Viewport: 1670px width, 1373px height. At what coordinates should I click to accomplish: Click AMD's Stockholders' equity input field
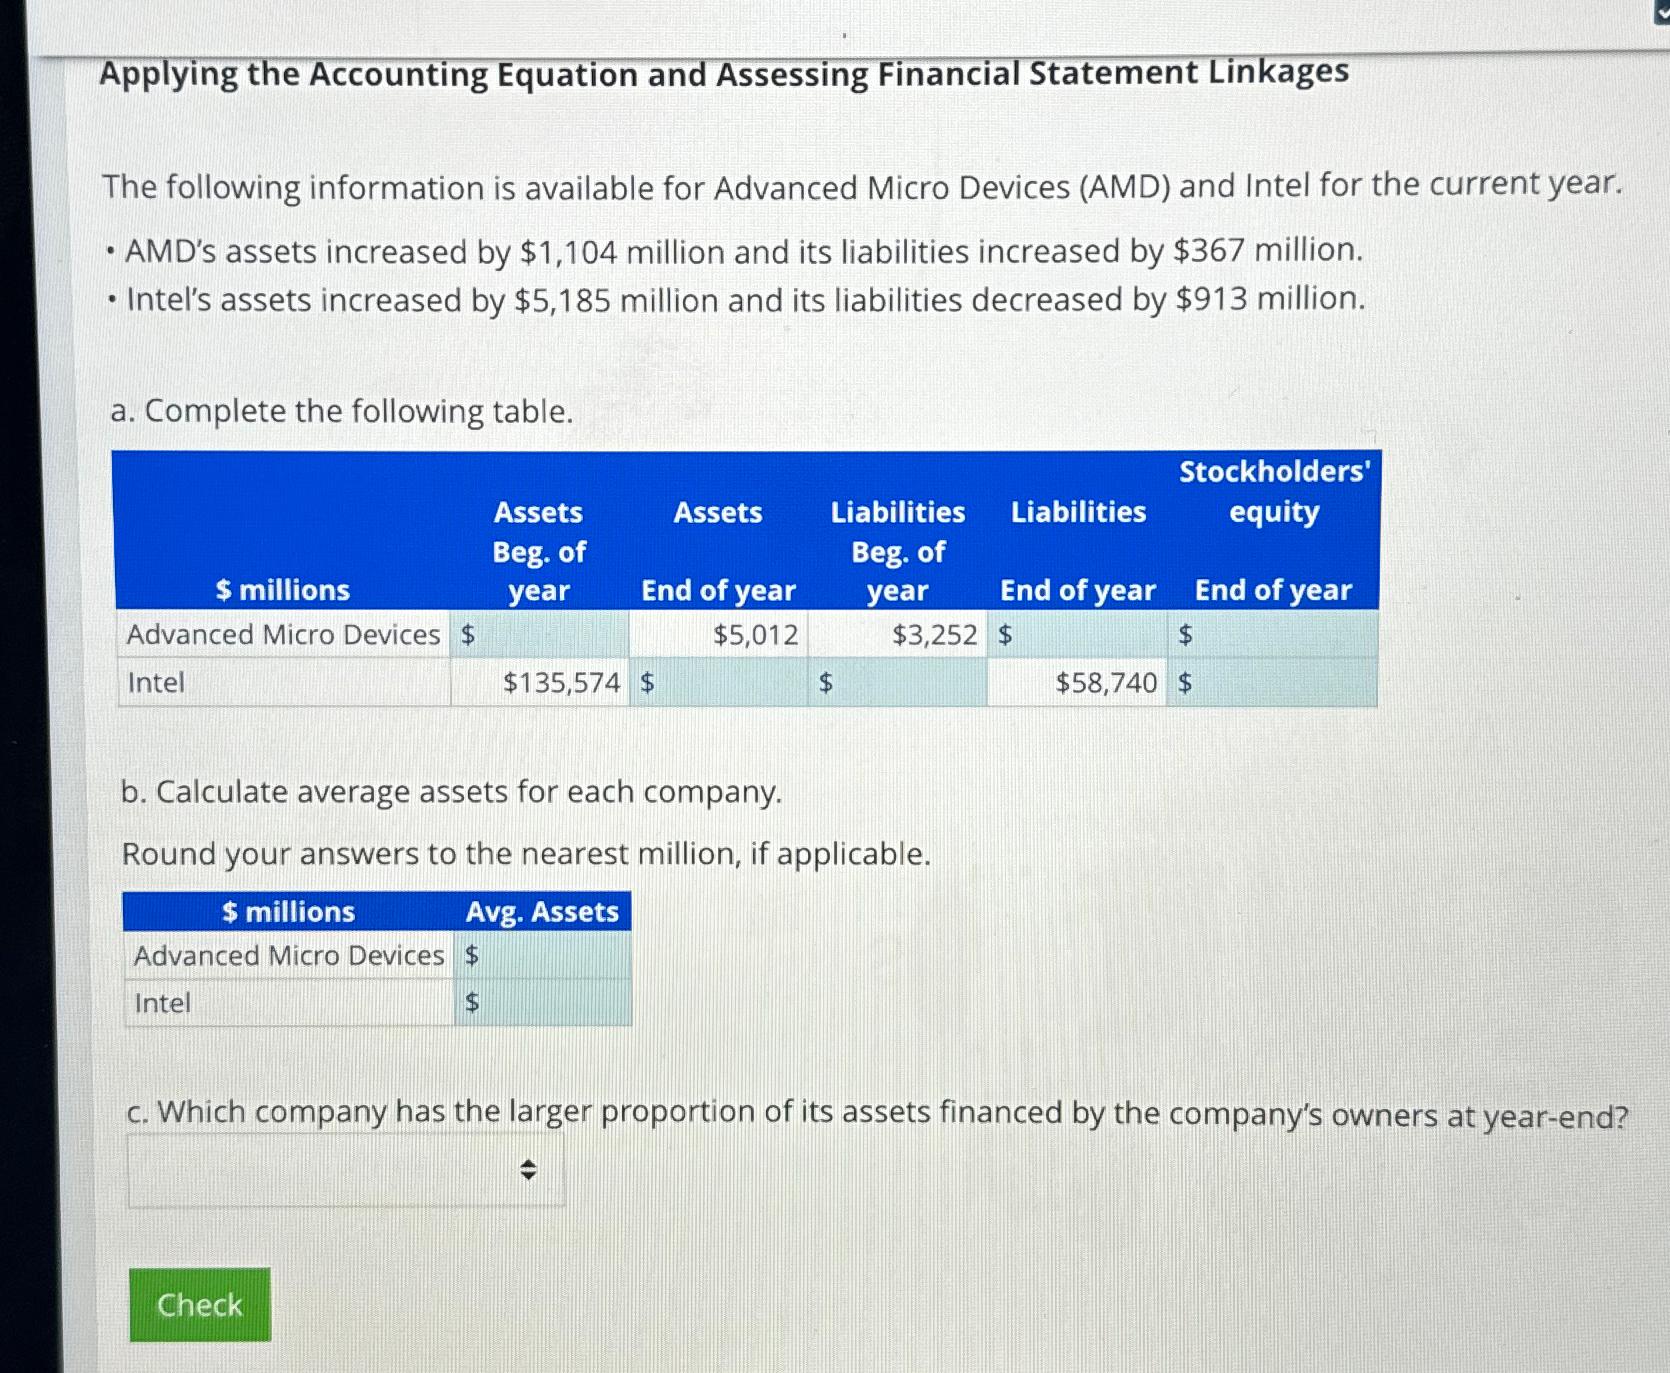click(x=1270, y=635)
